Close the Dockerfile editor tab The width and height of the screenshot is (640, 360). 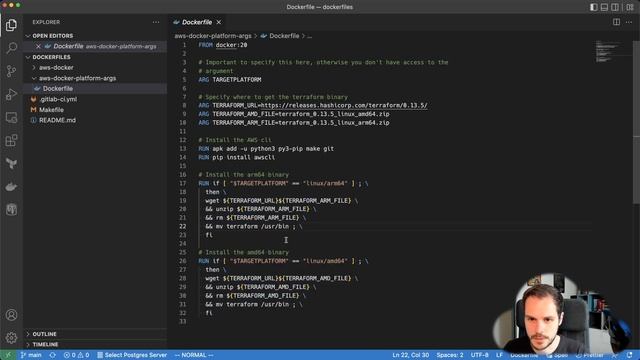pos(219,22)
